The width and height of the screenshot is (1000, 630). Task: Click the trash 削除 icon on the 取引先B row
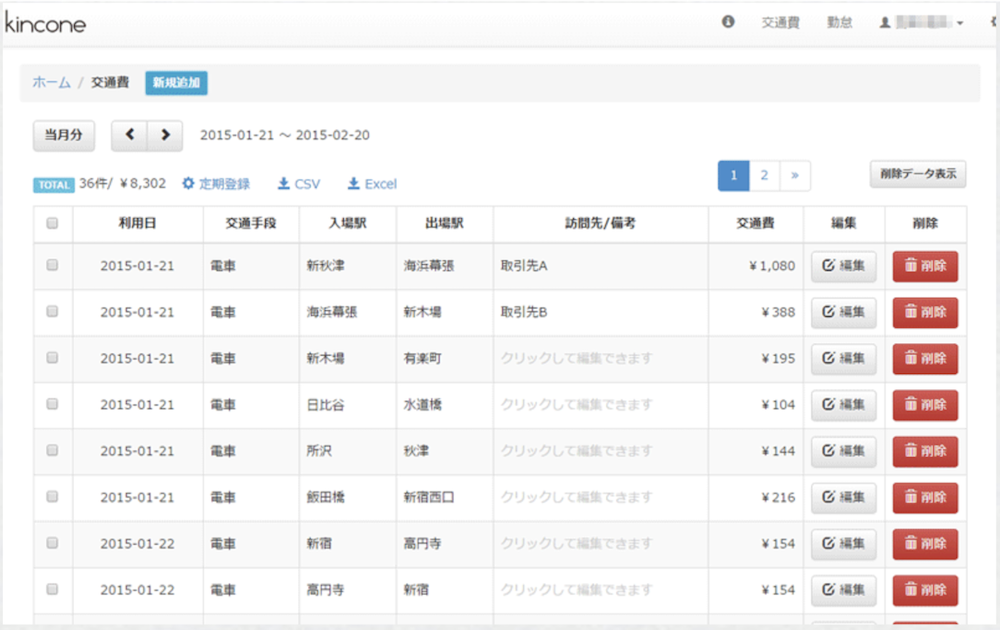click(911, 312)
